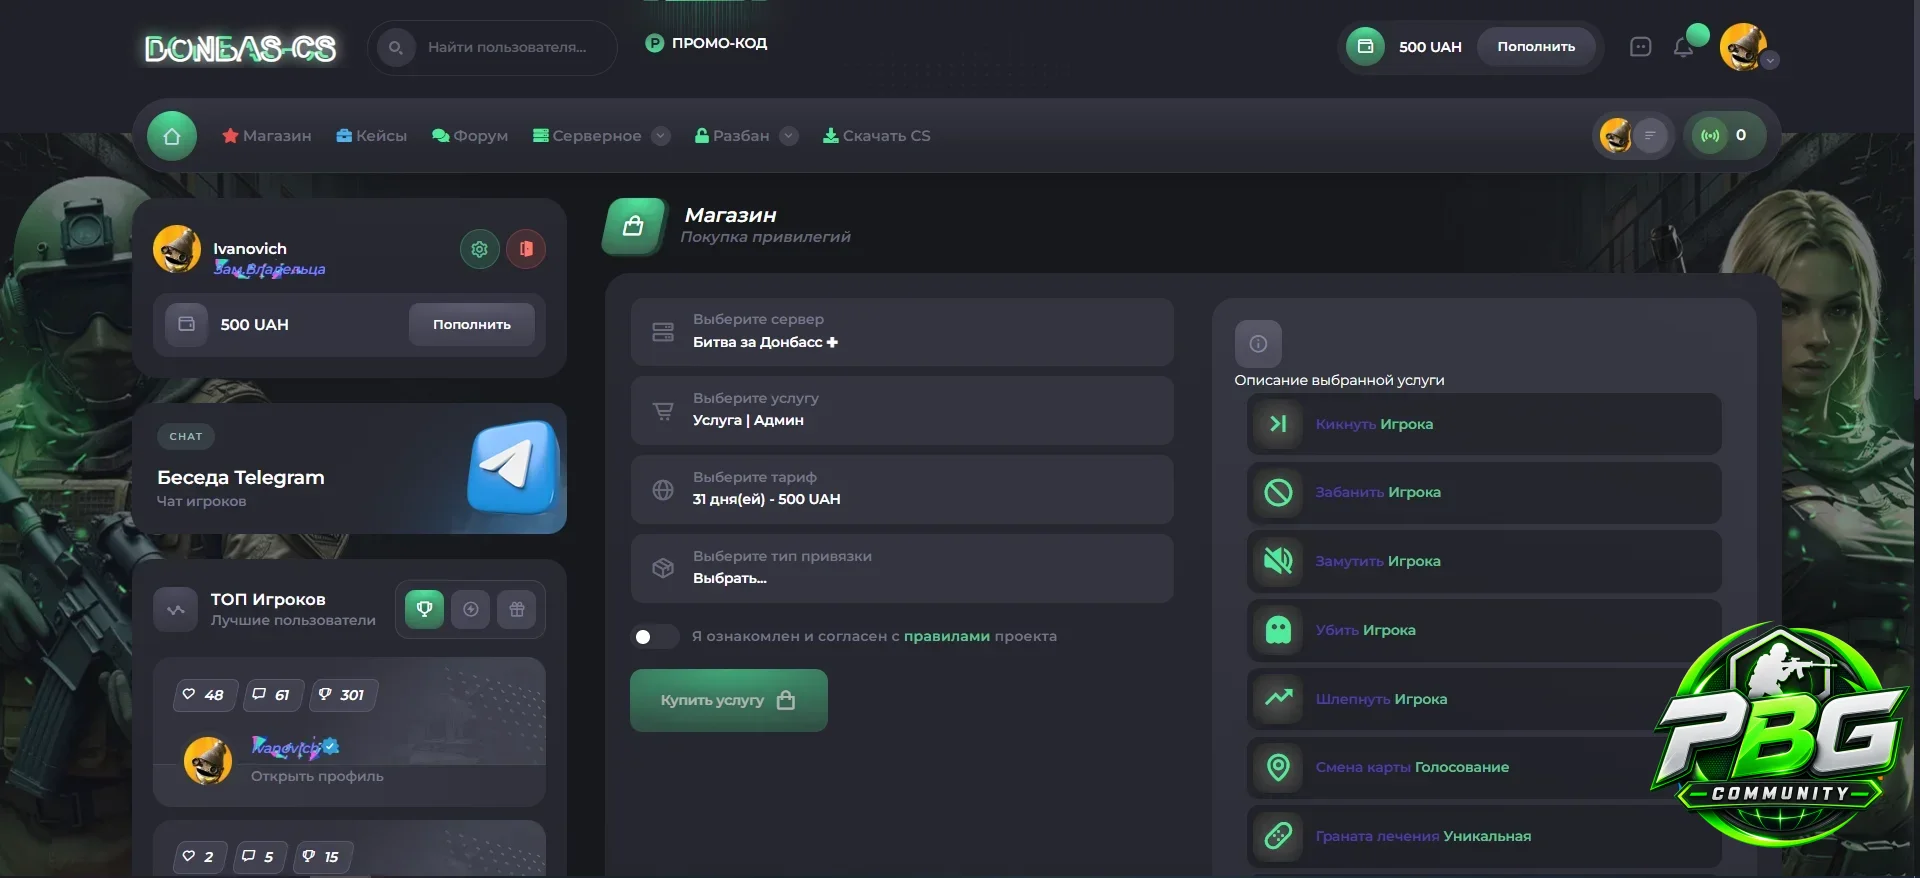Click the ghost icon for Убить Игрока
The image size is (1920, 878).
(1278, 630)
